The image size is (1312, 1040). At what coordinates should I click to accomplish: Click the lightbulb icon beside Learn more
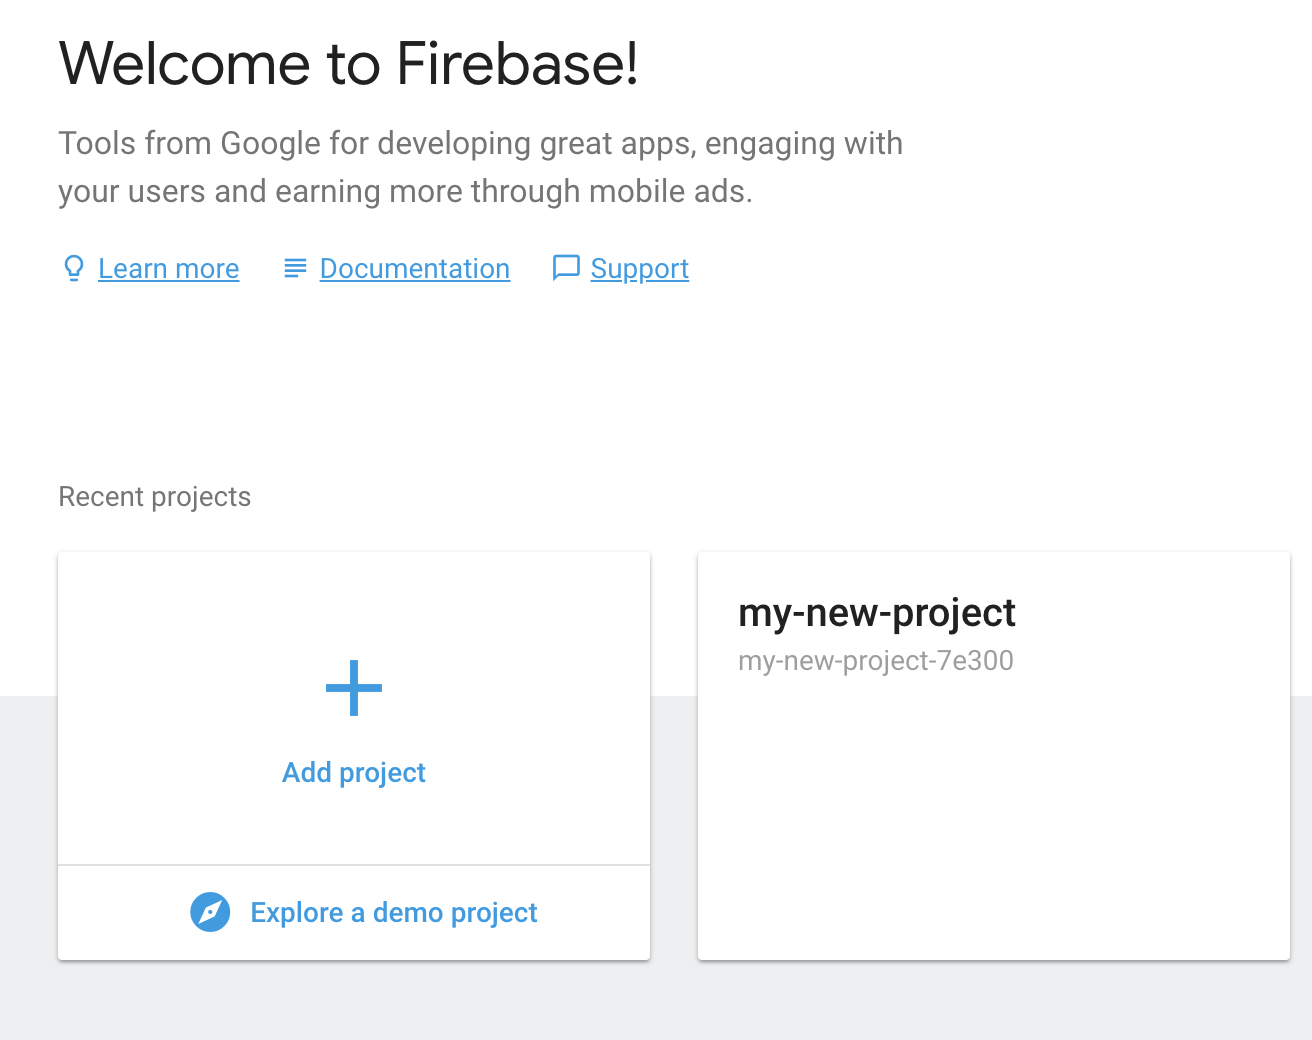tap(73, 268)
